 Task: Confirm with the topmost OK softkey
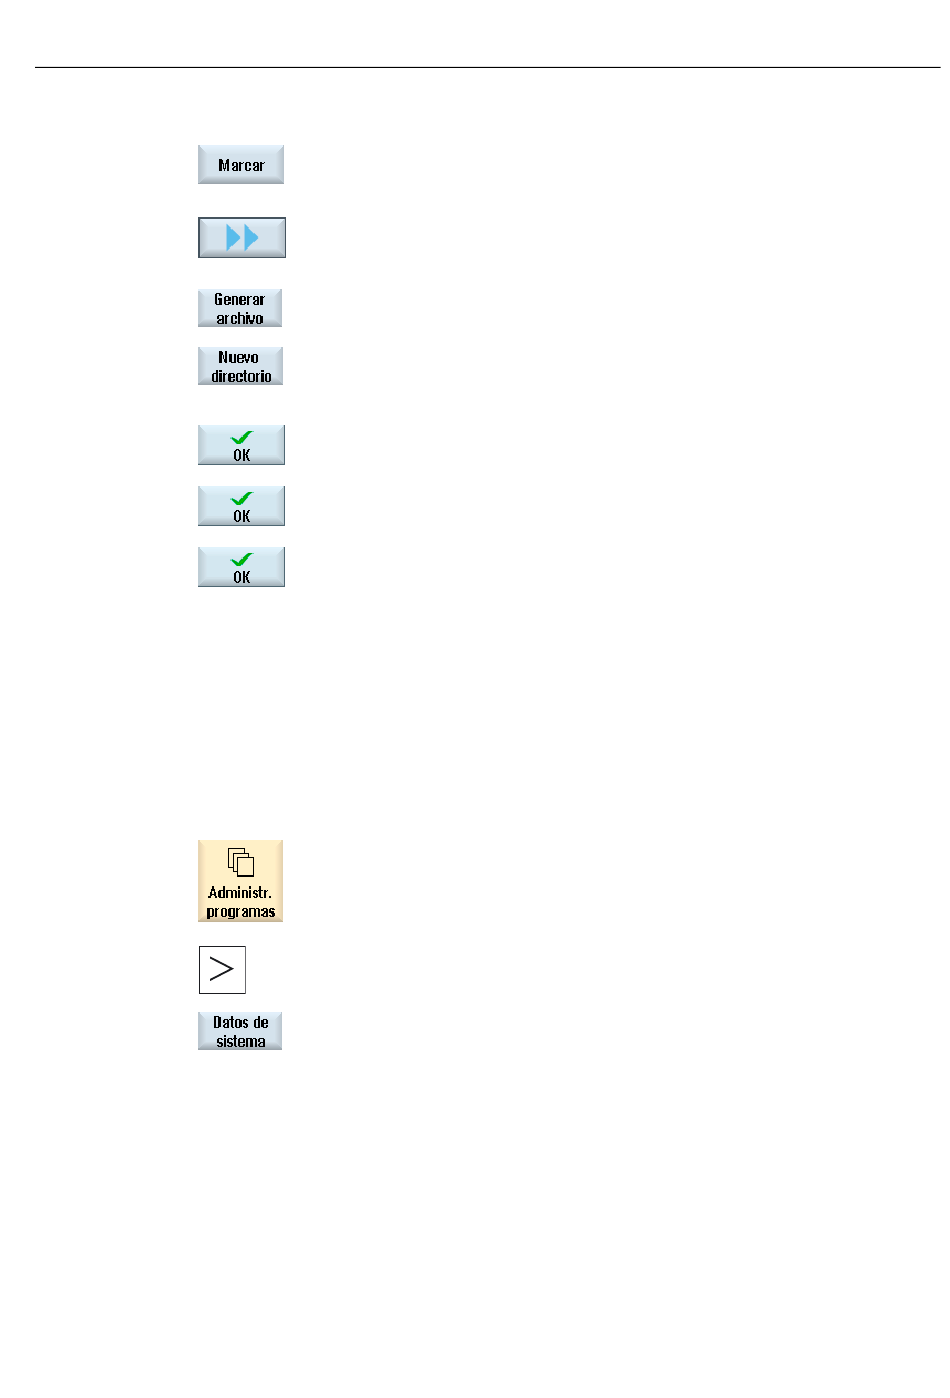241,445
